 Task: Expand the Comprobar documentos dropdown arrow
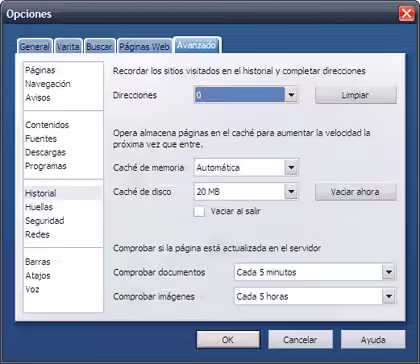coord(389,272)
